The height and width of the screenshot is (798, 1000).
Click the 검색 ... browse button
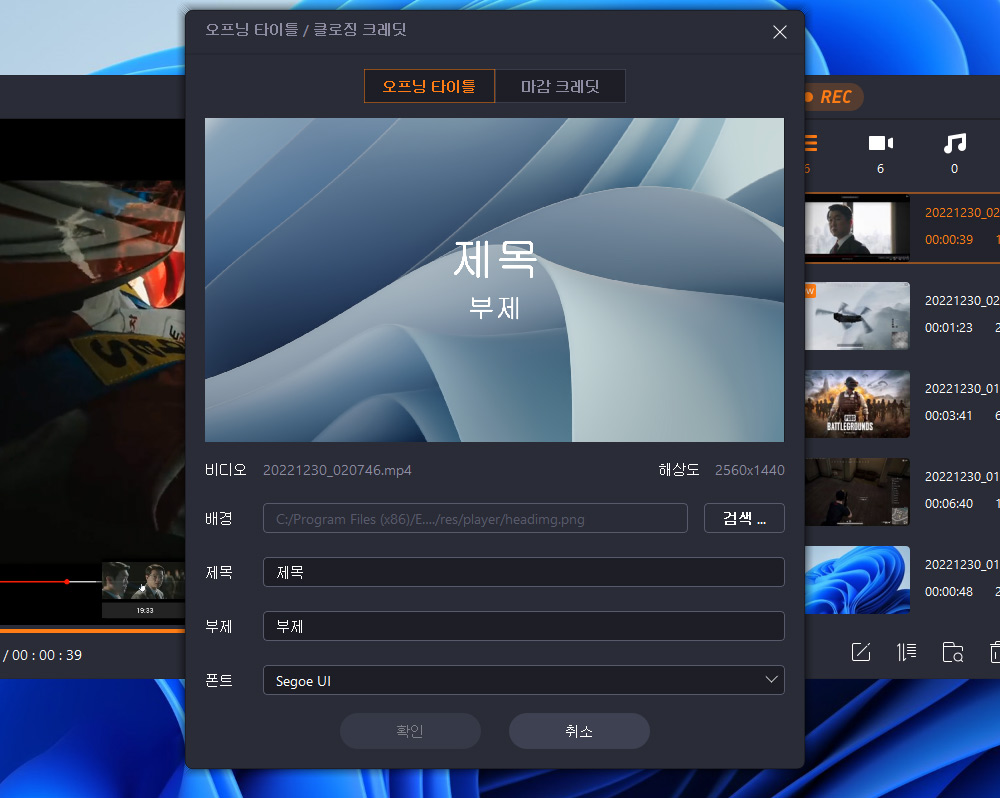point(744,518)
